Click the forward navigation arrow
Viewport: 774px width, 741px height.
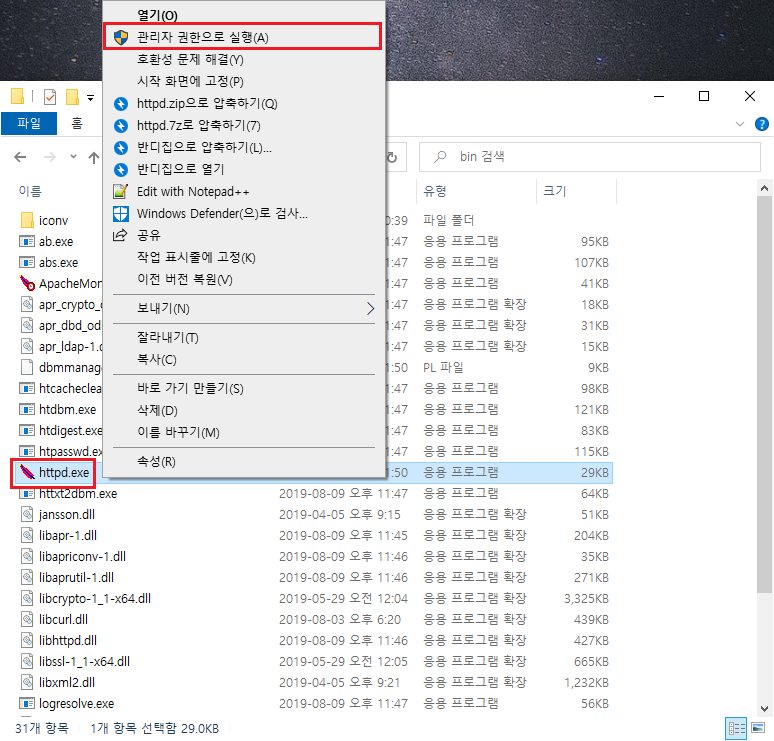[x=50, y=157]
